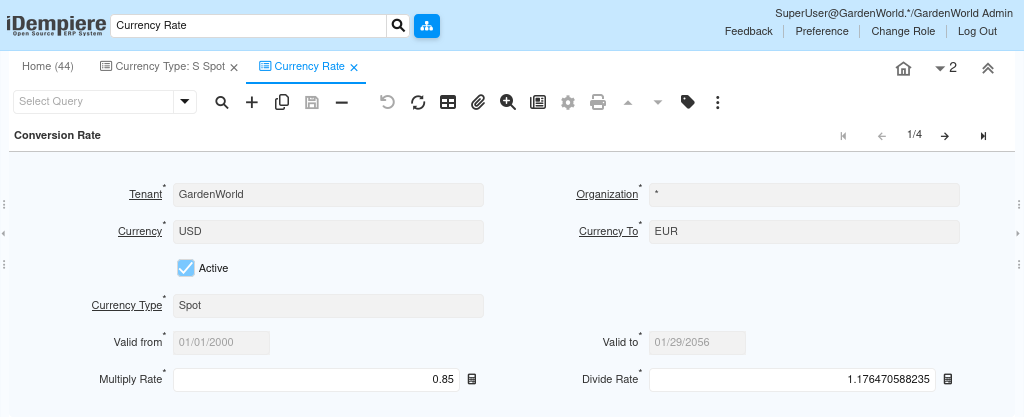Jump to the last record
Viewport: 1024px width, 417px height.
[984, 136]
